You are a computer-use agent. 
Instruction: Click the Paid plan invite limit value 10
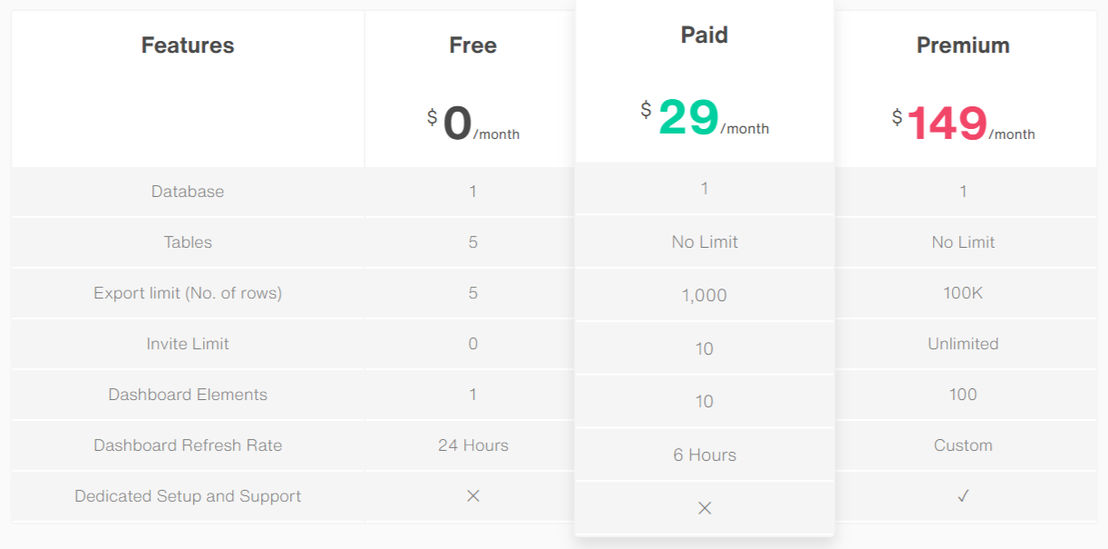click(705, 349)
